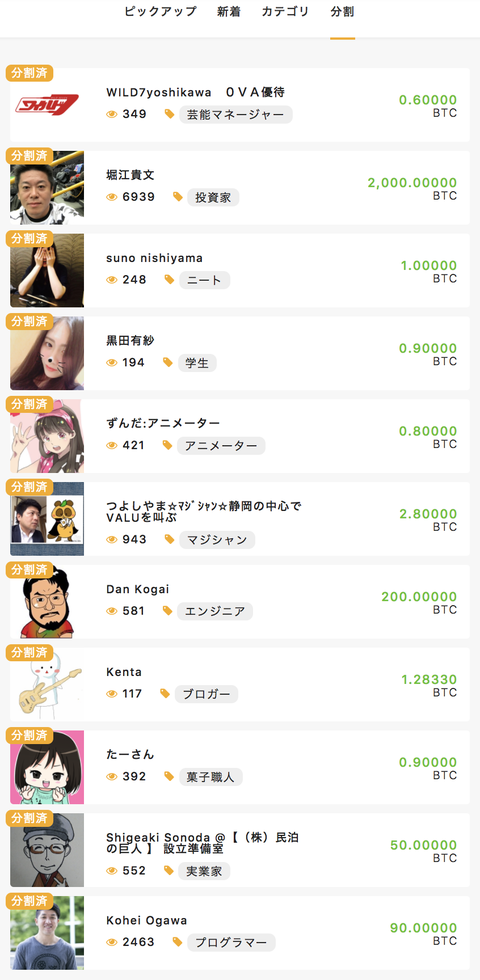
Task: Click the 分割済 badge on Kenta's card
Action: (x=29, y=652)
